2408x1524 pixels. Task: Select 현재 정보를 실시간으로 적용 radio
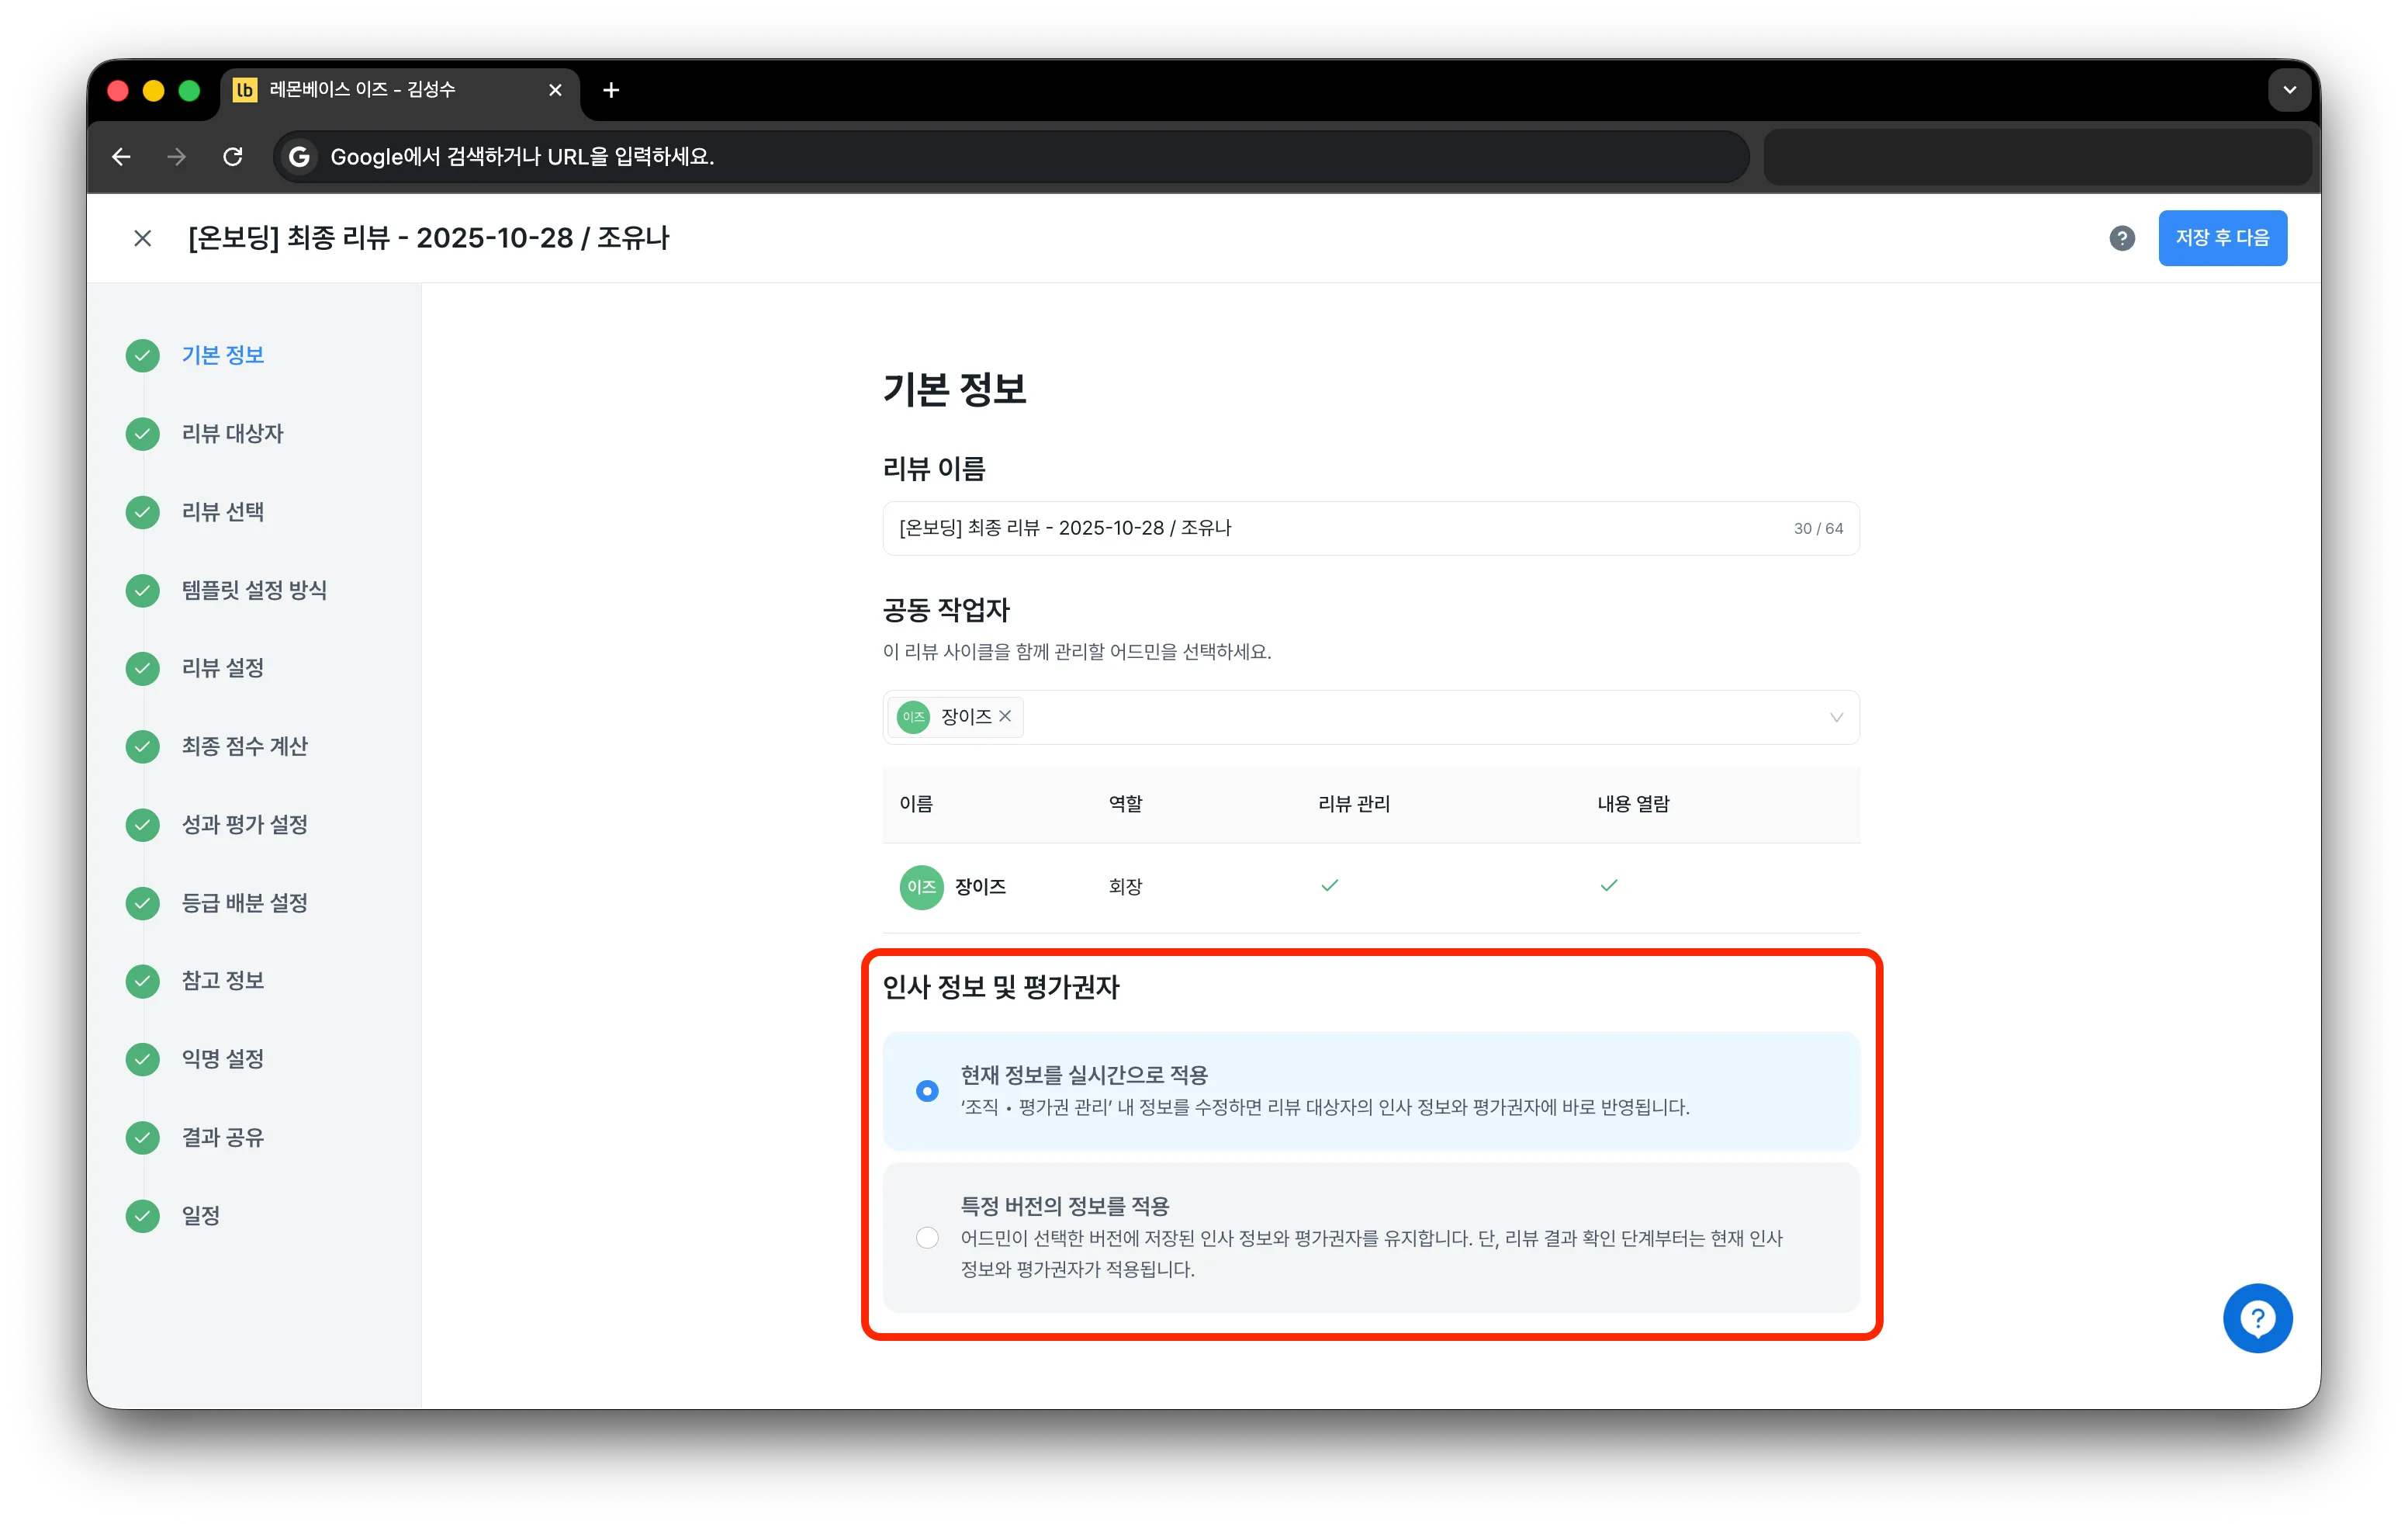[927, 1091]
